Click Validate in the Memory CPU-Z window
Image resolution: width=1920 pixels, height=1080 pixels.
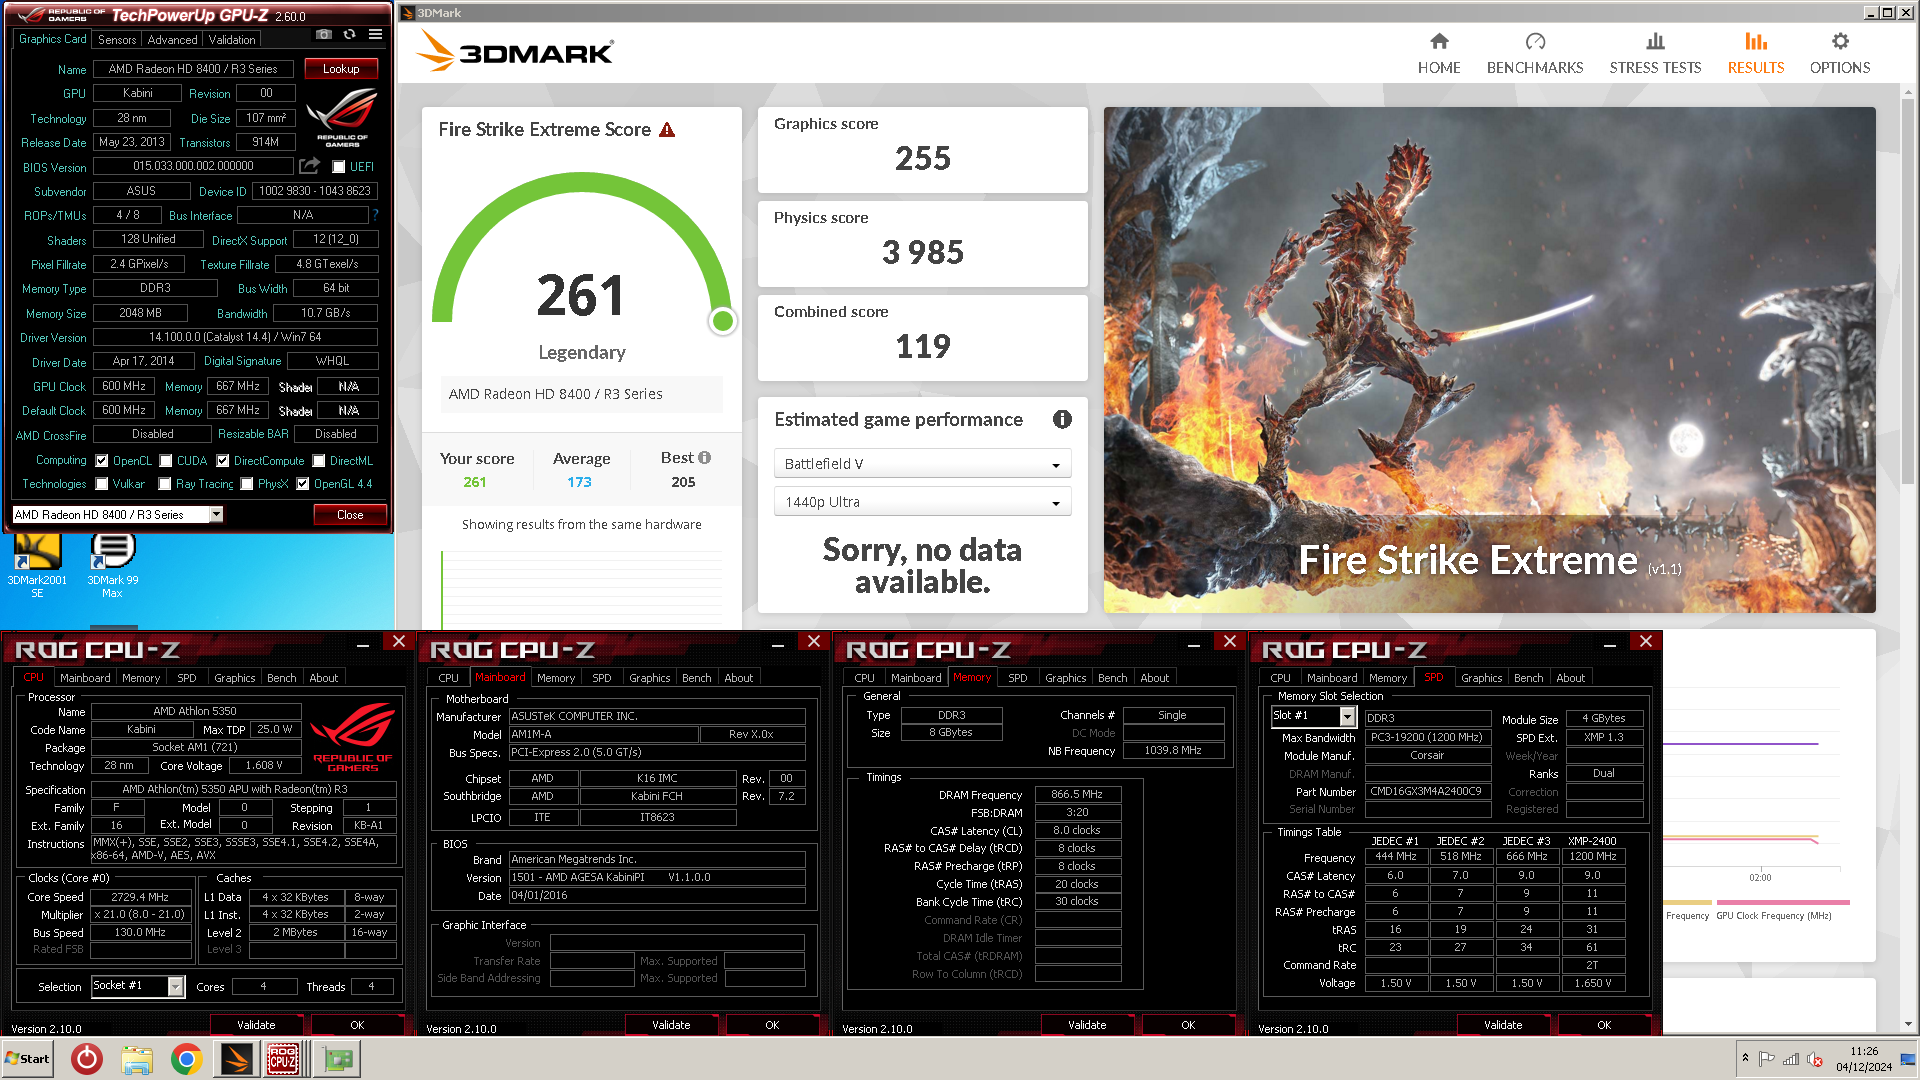pos(1087,1025)
